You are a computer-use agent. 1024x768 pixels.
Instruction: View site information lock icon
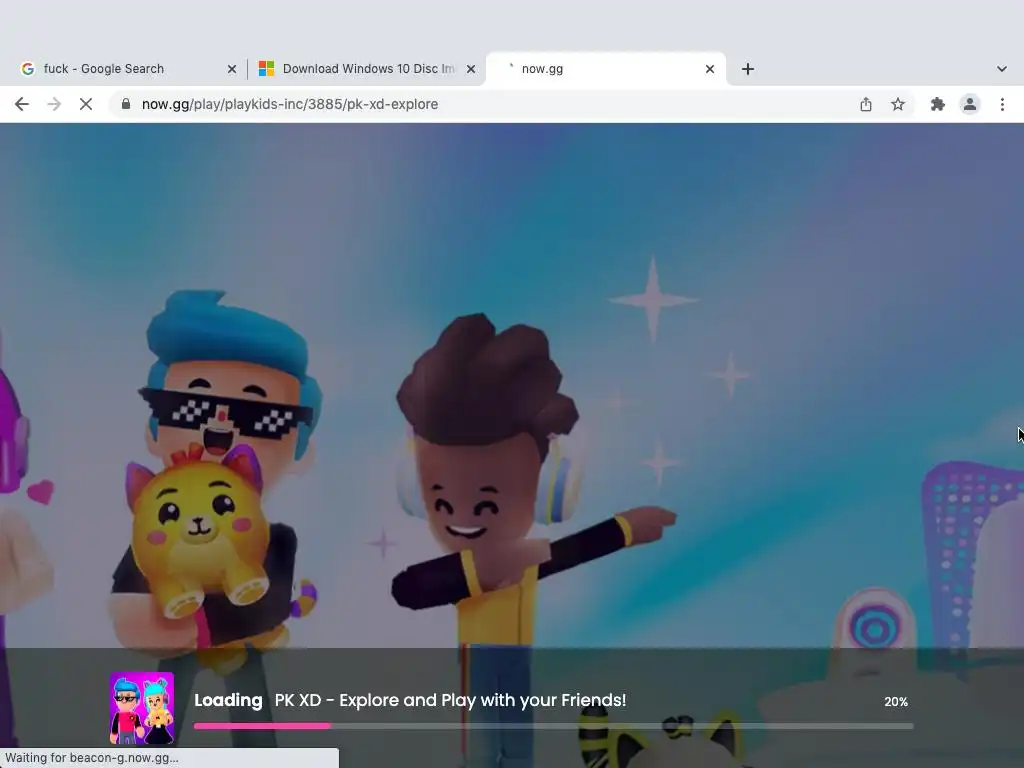coord(126,104)
